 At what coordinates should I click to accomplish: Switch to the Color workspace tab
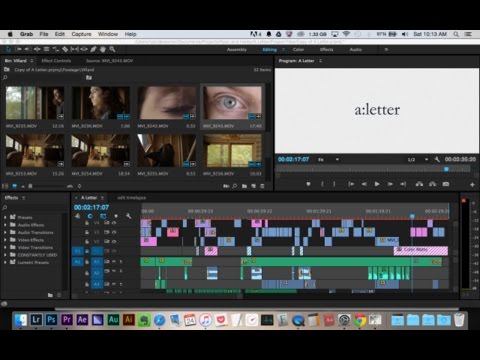pos(298,50)
